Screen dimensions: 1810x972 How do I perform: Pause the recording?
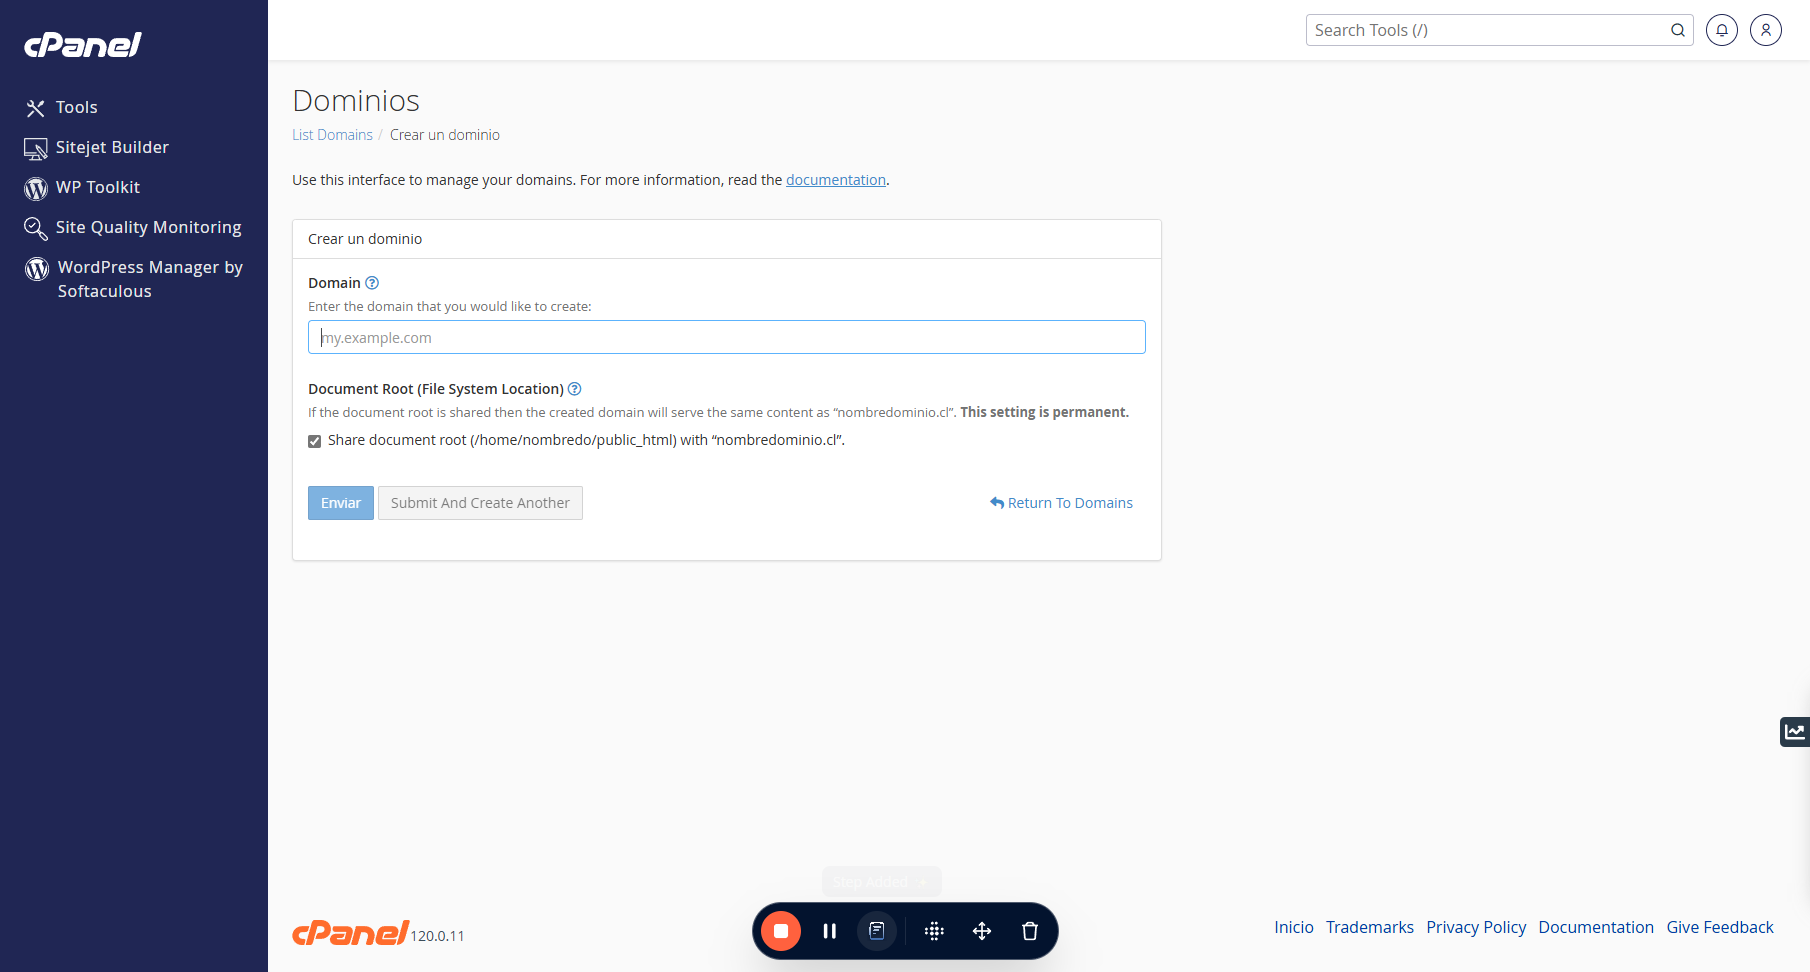tap(829, 931)
